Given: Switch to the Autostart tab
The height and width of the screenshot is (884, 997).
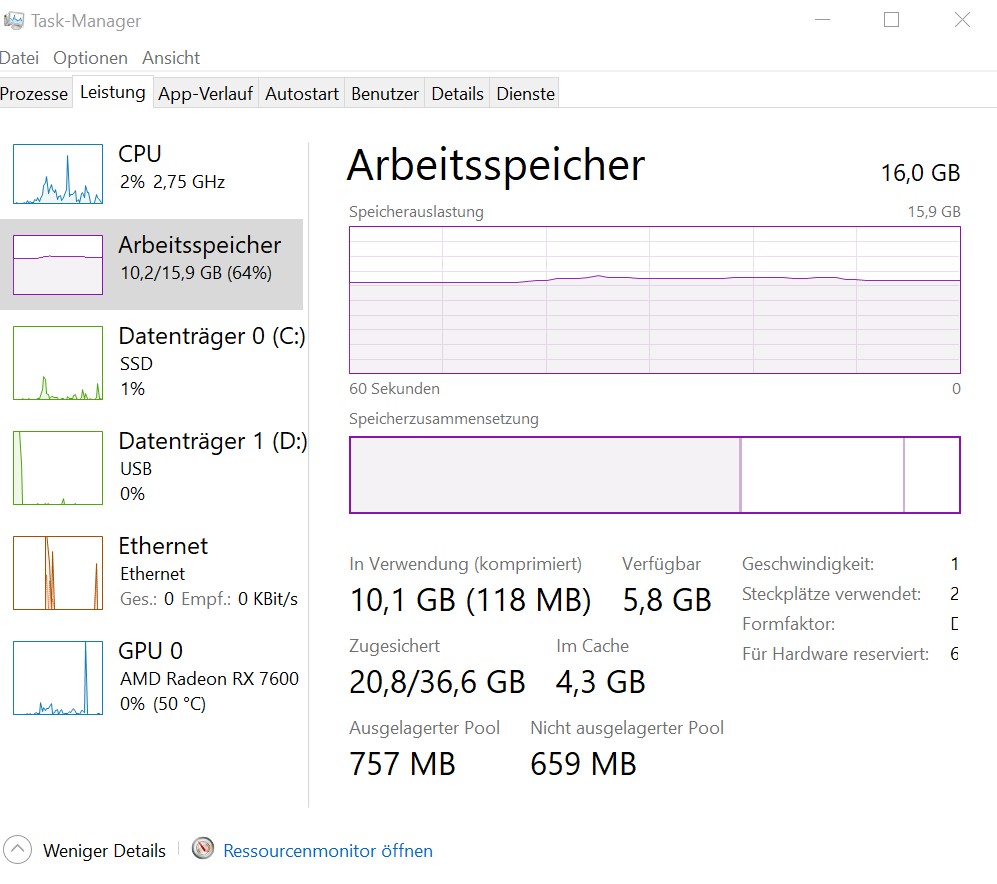Looking at the screenshot, I should (302, 94).
